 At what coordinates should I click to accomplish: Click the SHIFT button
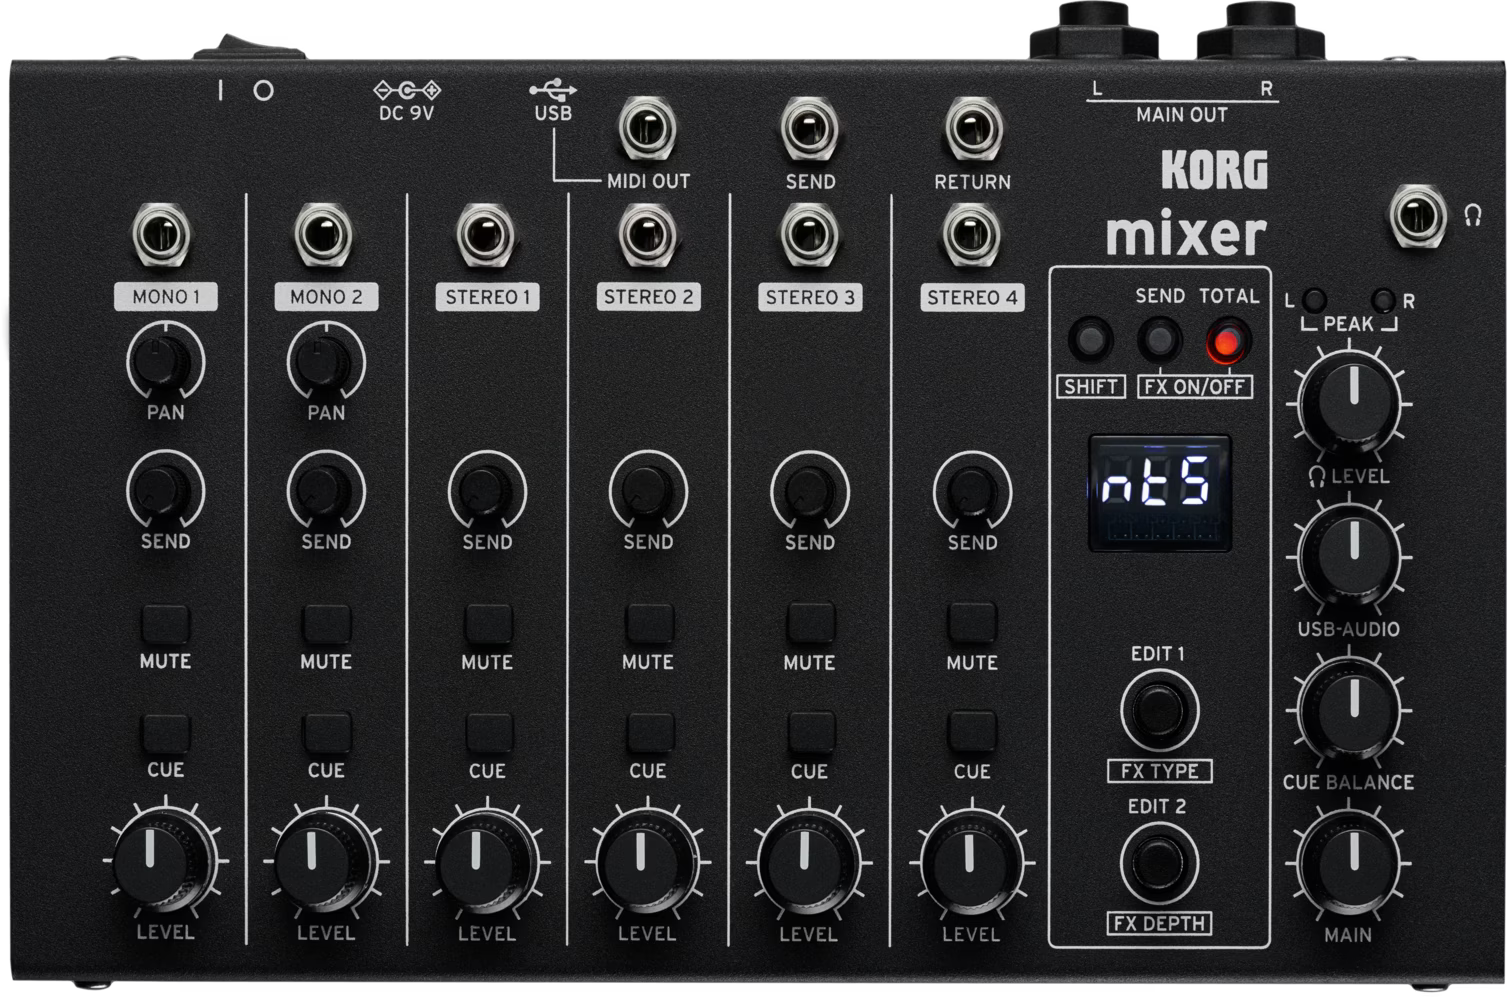click(x=1090, y=340)
